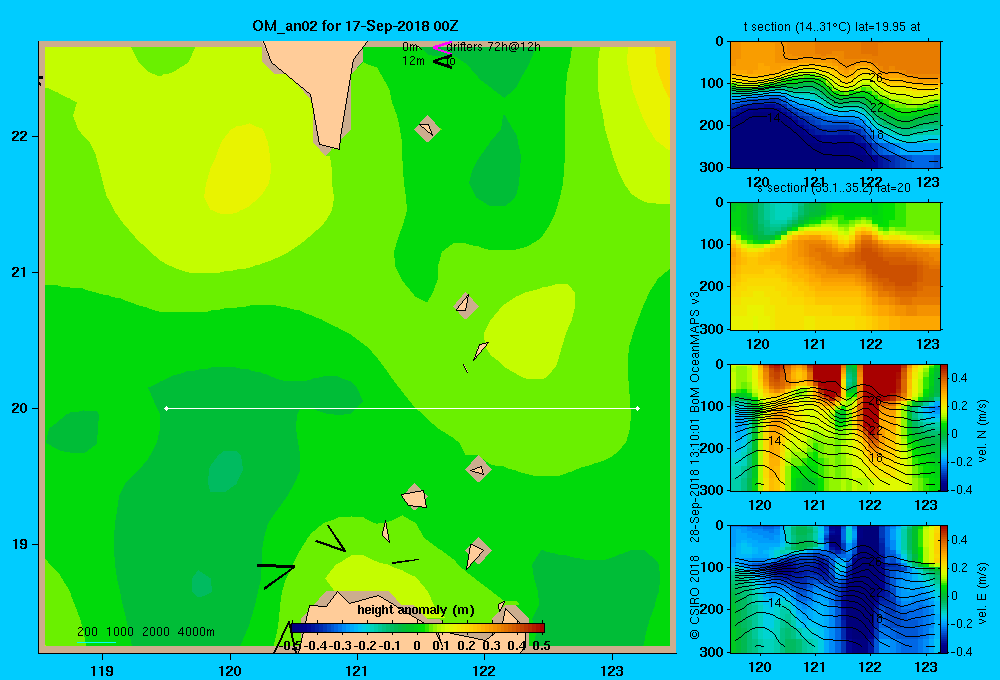Click the left endpoint marker of the white section line

click(166, 408)
